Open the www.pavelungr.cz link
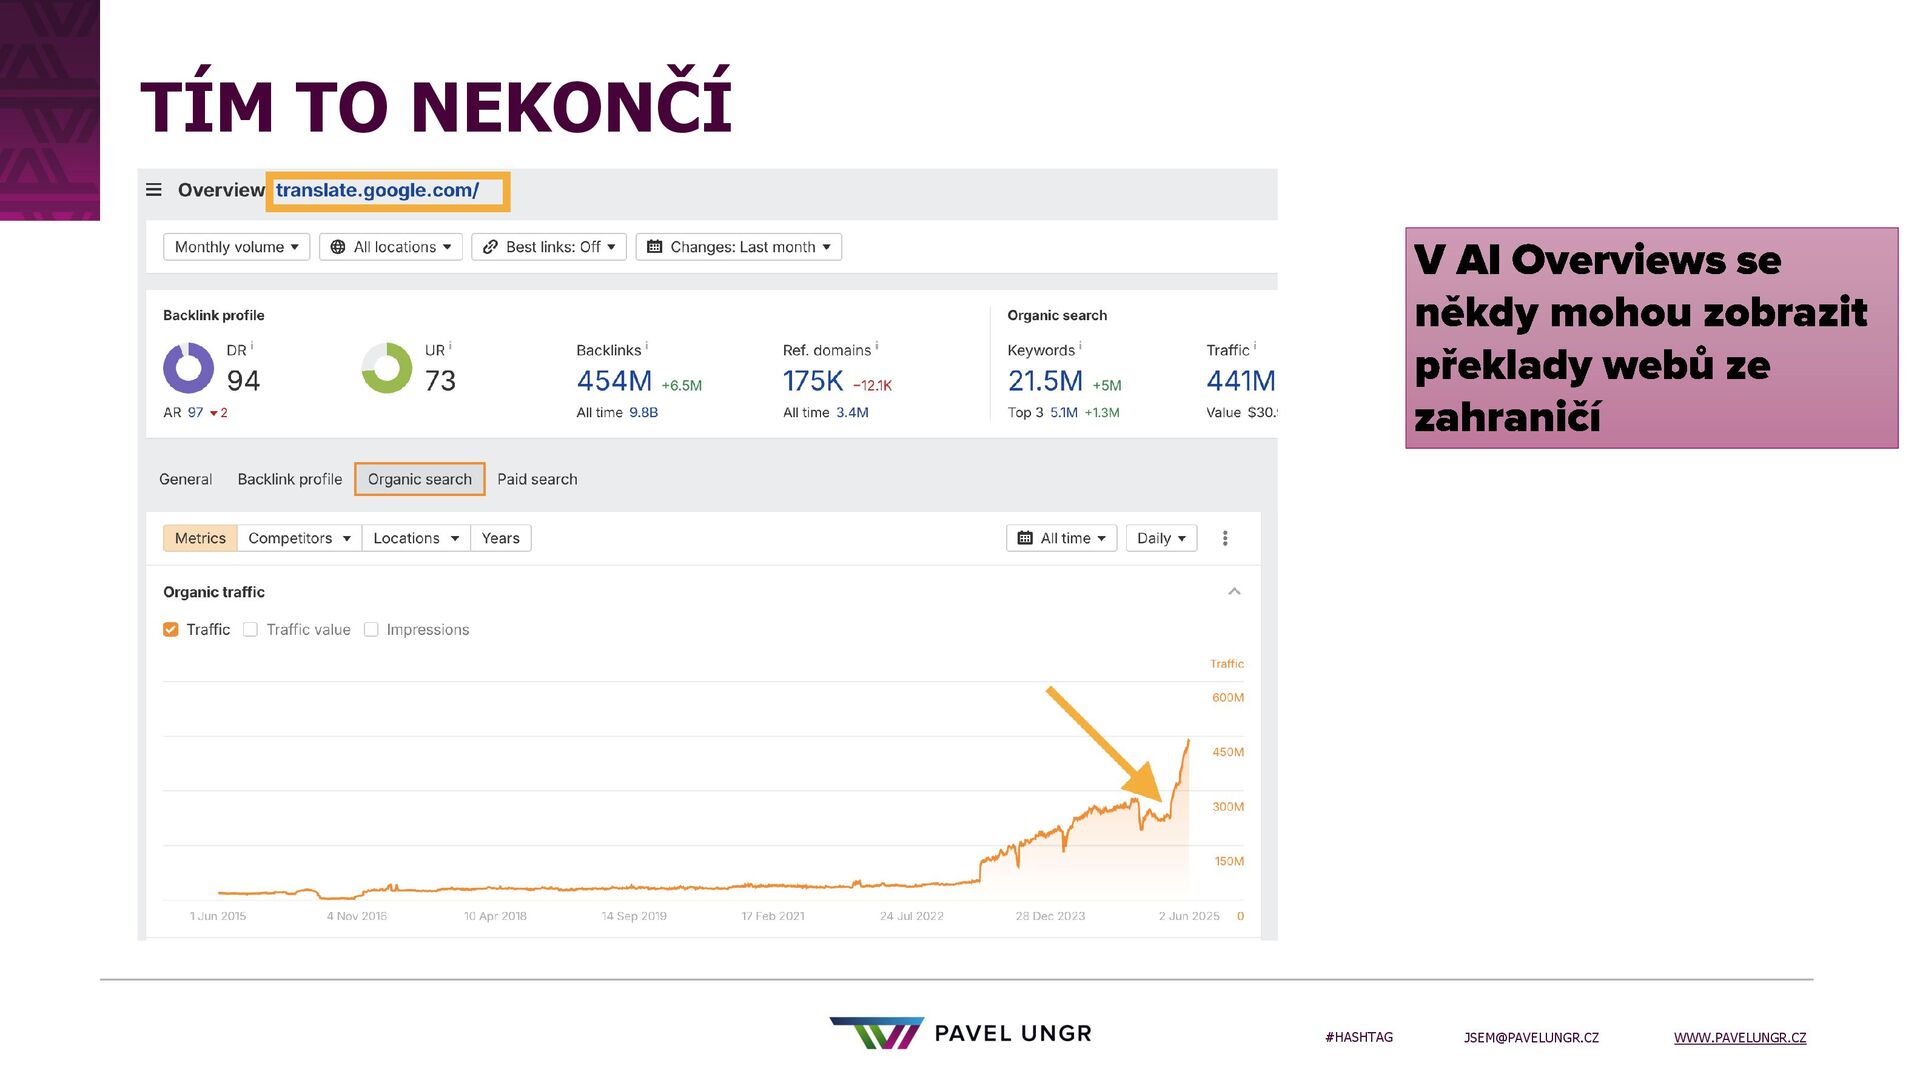Image resolution: width=1920 pixels, height=1080 pixels. pos(1740,1038)
